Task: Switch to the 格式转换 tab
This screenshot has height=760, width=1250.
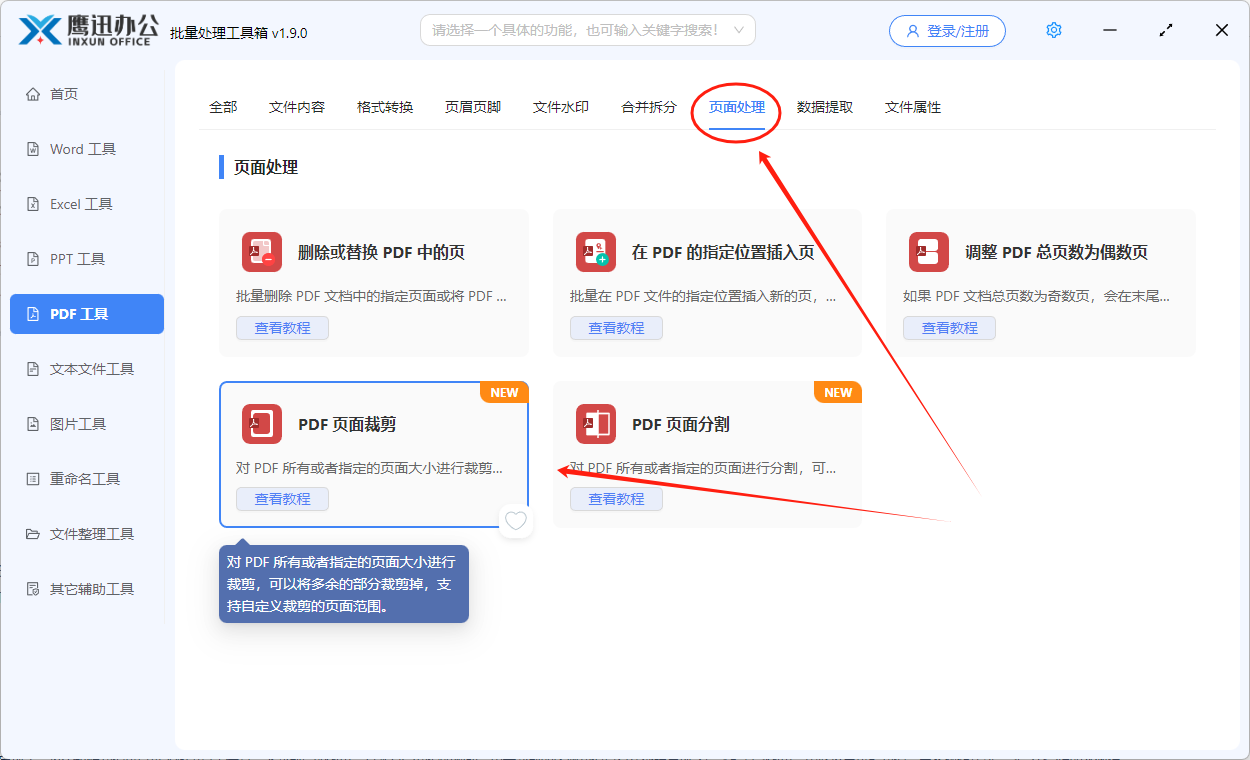Action: (384, 106)
